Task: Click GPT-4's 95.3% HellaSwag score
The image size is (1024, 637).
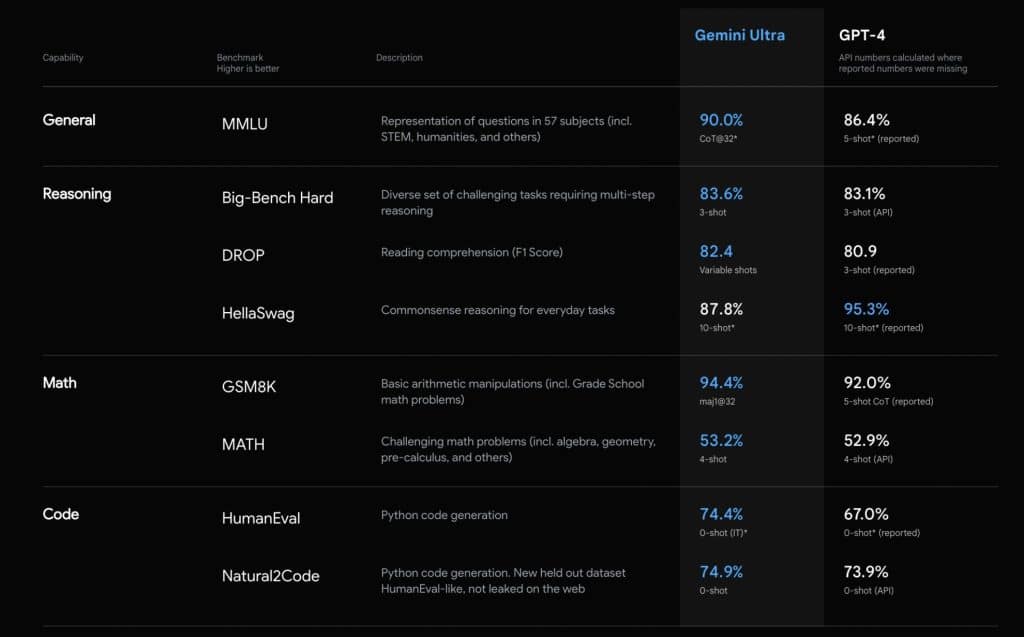Action: pos(866,309)
